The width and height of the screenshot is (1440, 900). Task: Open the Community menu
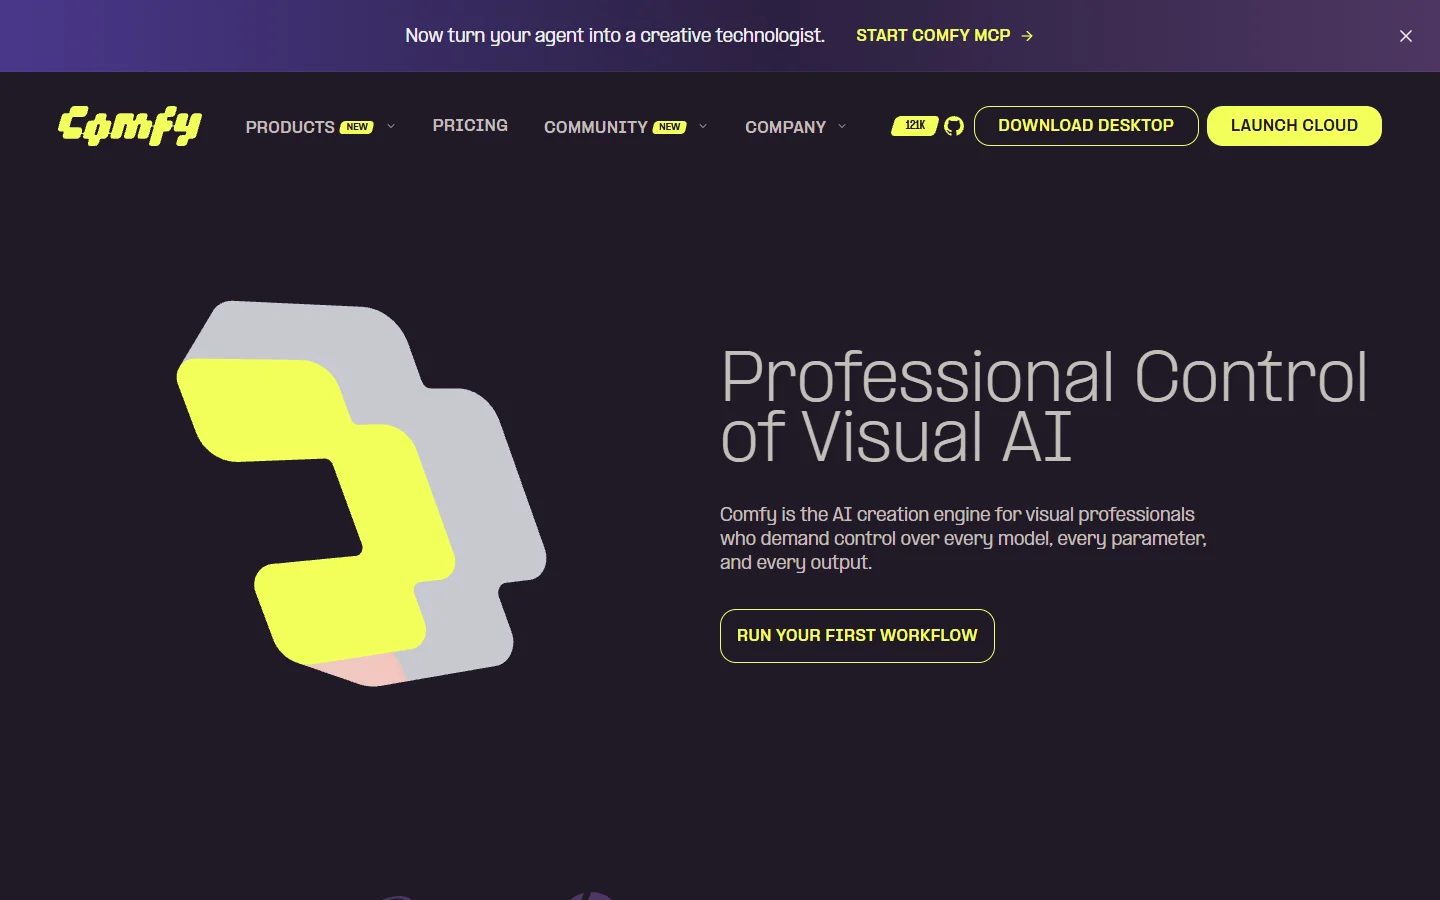[596, 127]
